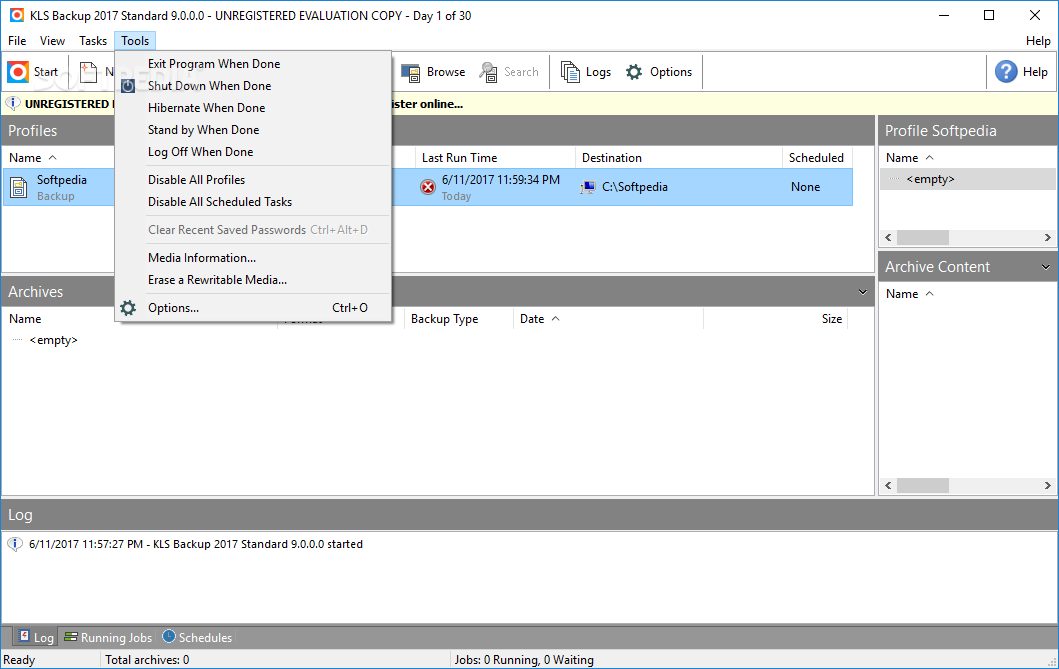Open the View menu
The height and width of the screenshot is (669, 1059).
(x=52, y=41)
